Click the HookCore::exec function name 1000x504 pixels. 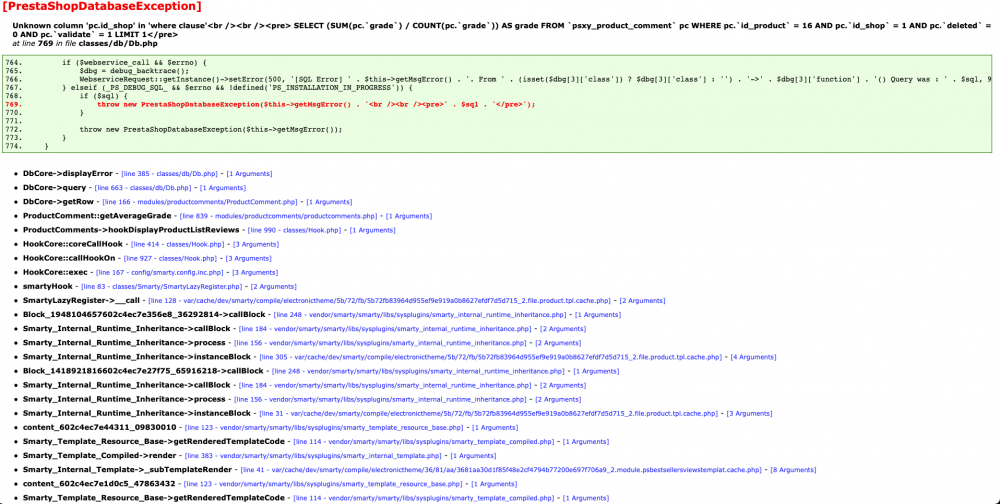(x=55, y=272)
